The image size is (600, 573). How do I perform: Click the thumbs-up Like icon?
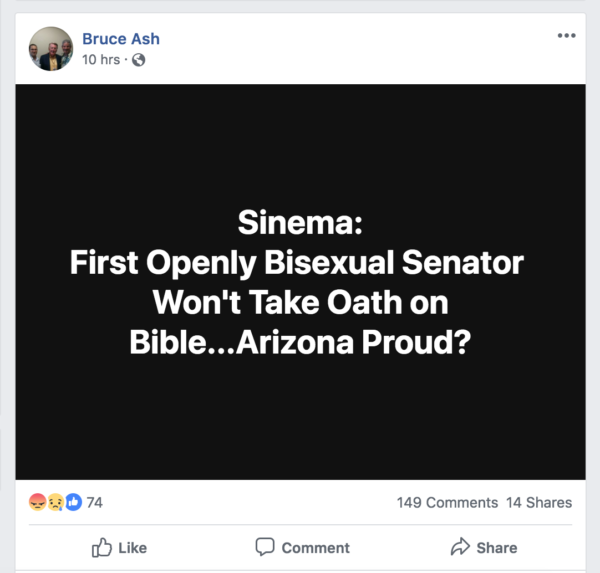[x=102, y=547]
